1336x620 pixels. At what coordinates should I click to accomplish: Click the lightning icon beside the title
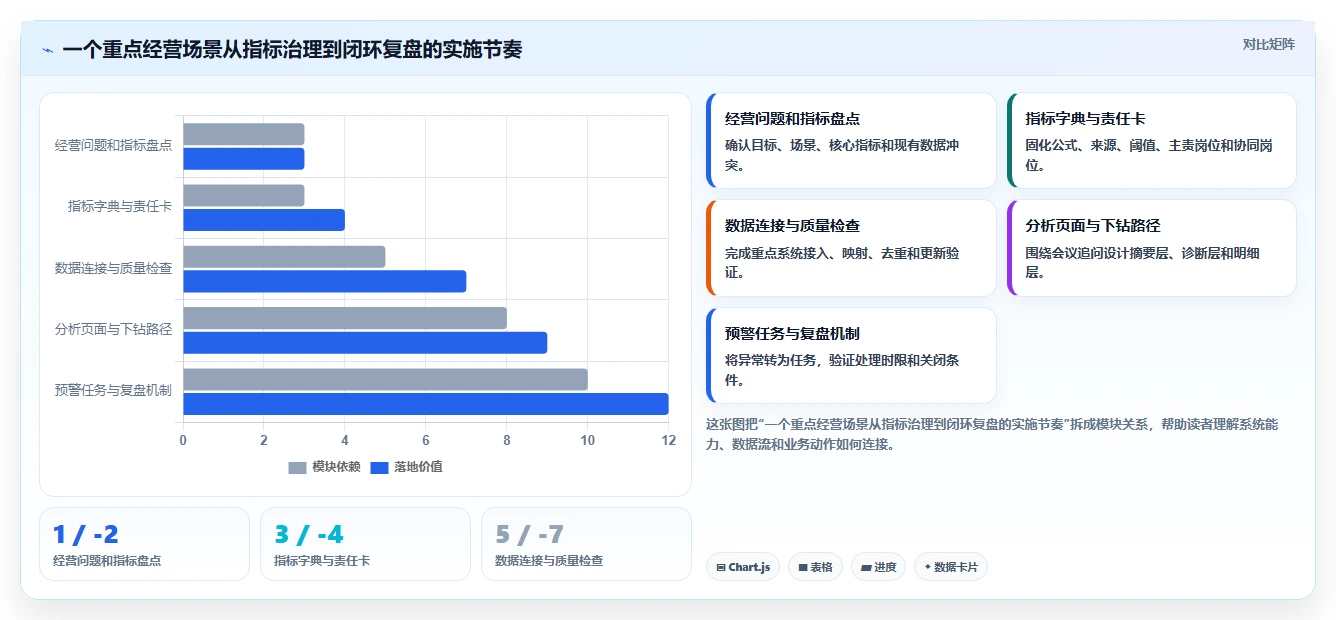point(48,50)
